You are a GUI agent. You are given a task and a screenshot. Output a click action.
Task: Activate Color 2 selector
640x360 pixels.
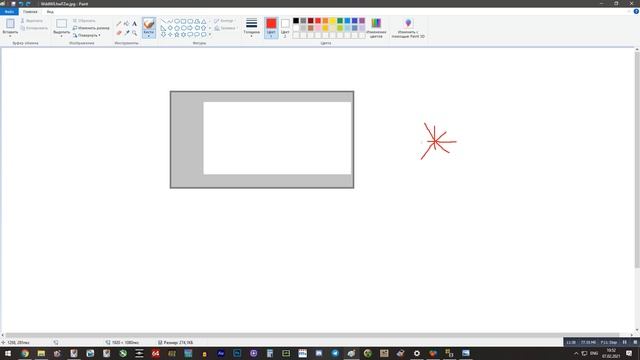(285, 28)
